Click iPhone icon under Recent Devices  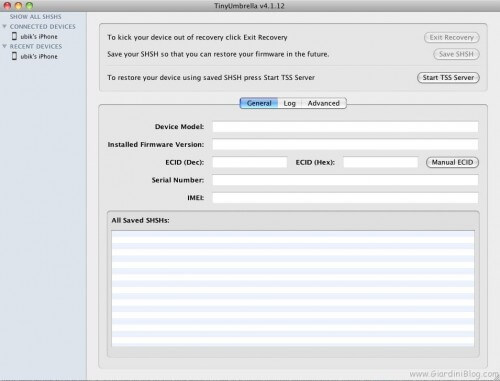point(14,56)
